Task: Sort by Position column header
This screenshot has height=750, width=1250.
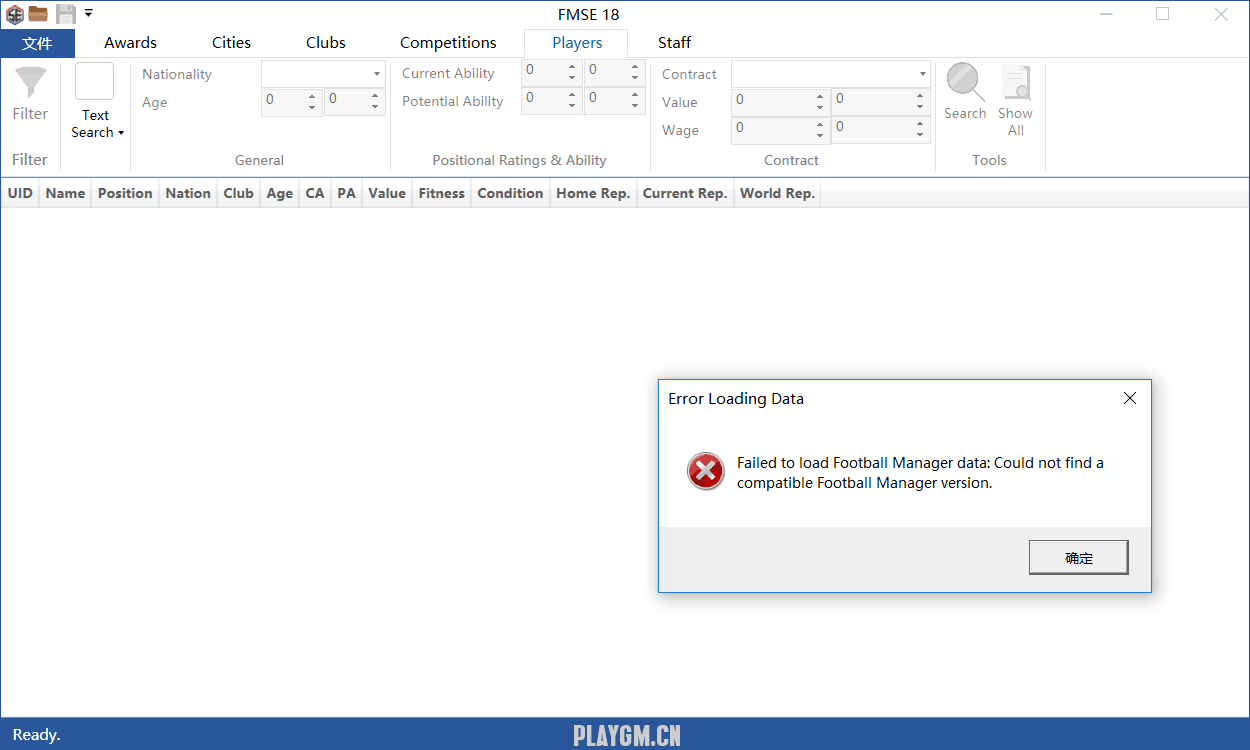Action: 125,193
